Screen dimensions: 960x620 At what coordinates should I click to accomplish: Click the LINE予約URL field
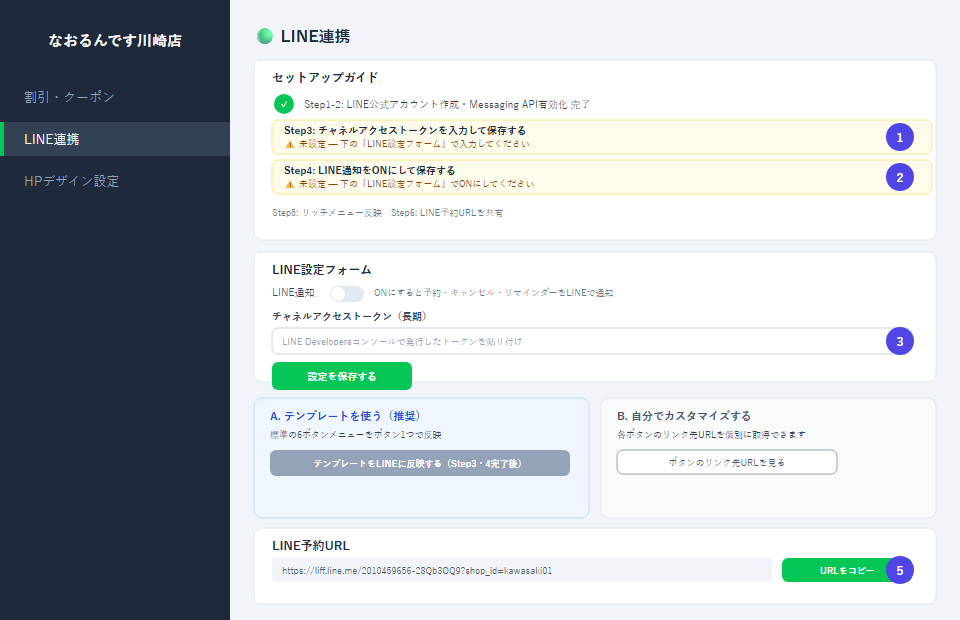click(x=522, y=570)
